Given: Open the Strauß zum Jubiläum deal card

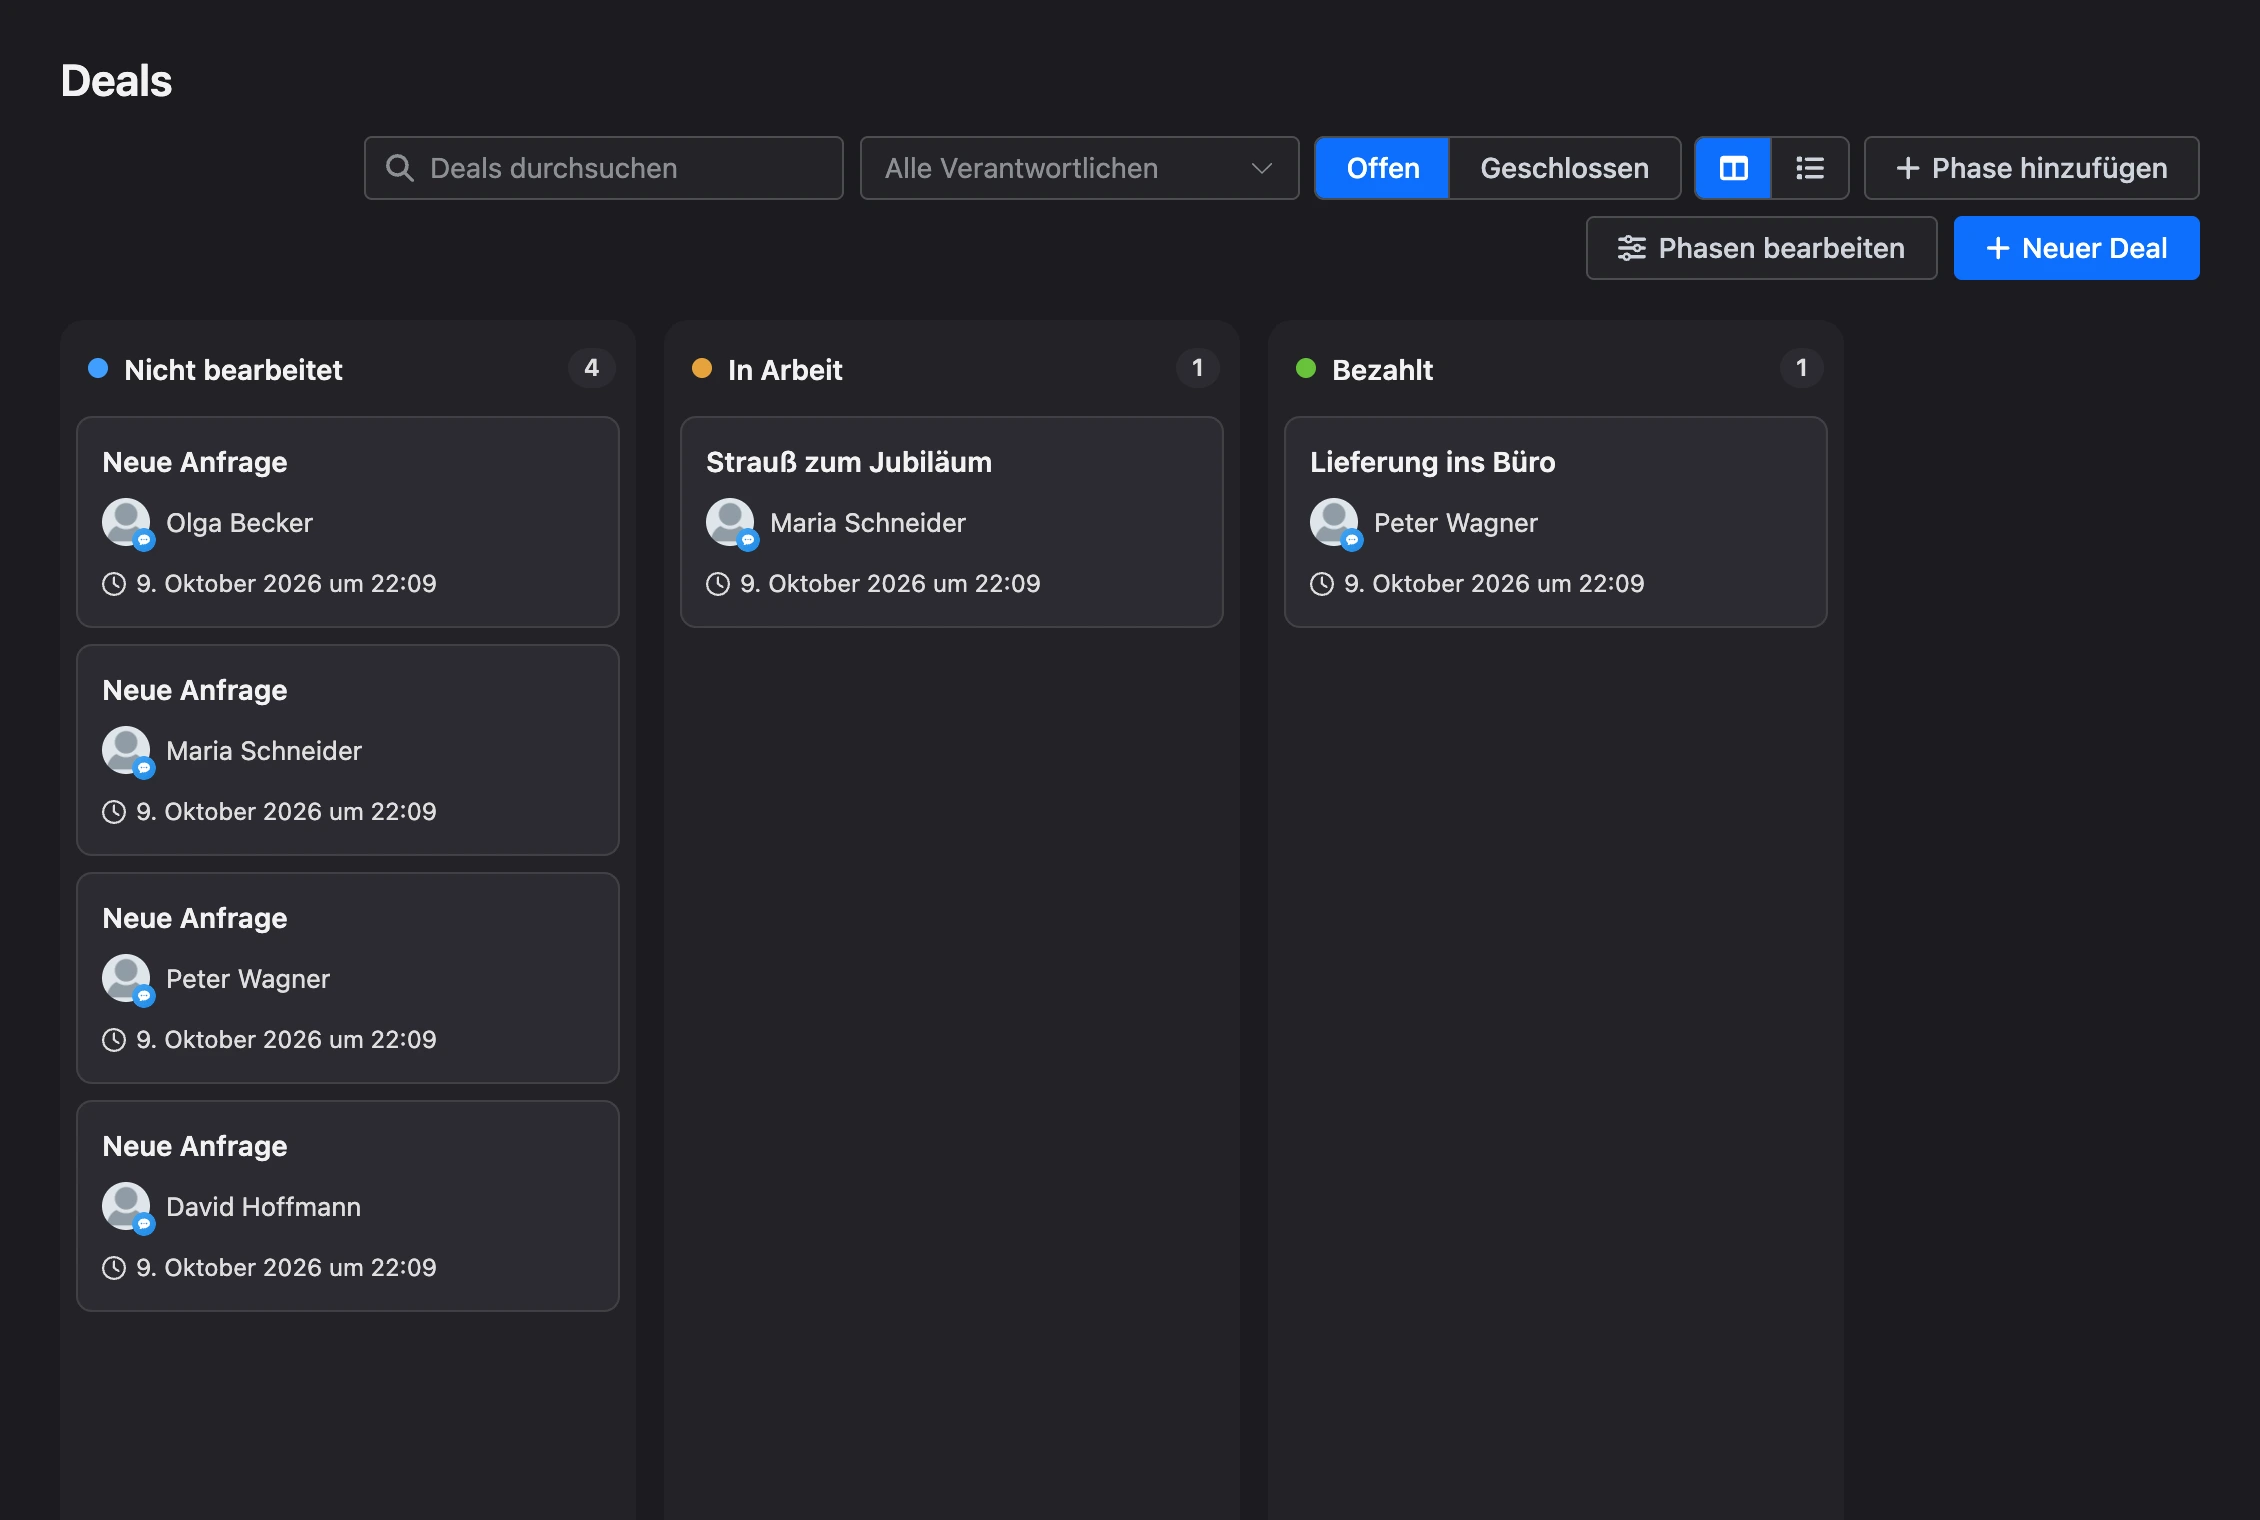Looking at the screenshot, I should click(x=952, y=522).
